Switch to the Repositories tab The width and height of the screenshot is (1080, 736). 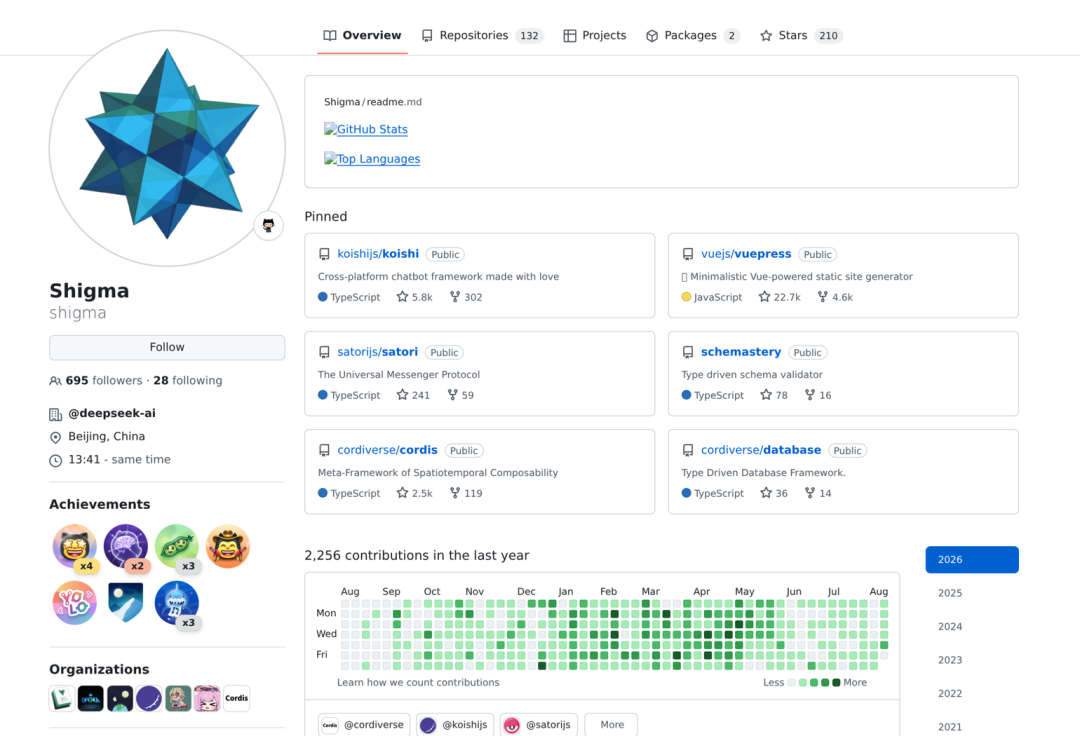[x=482, y=35]
